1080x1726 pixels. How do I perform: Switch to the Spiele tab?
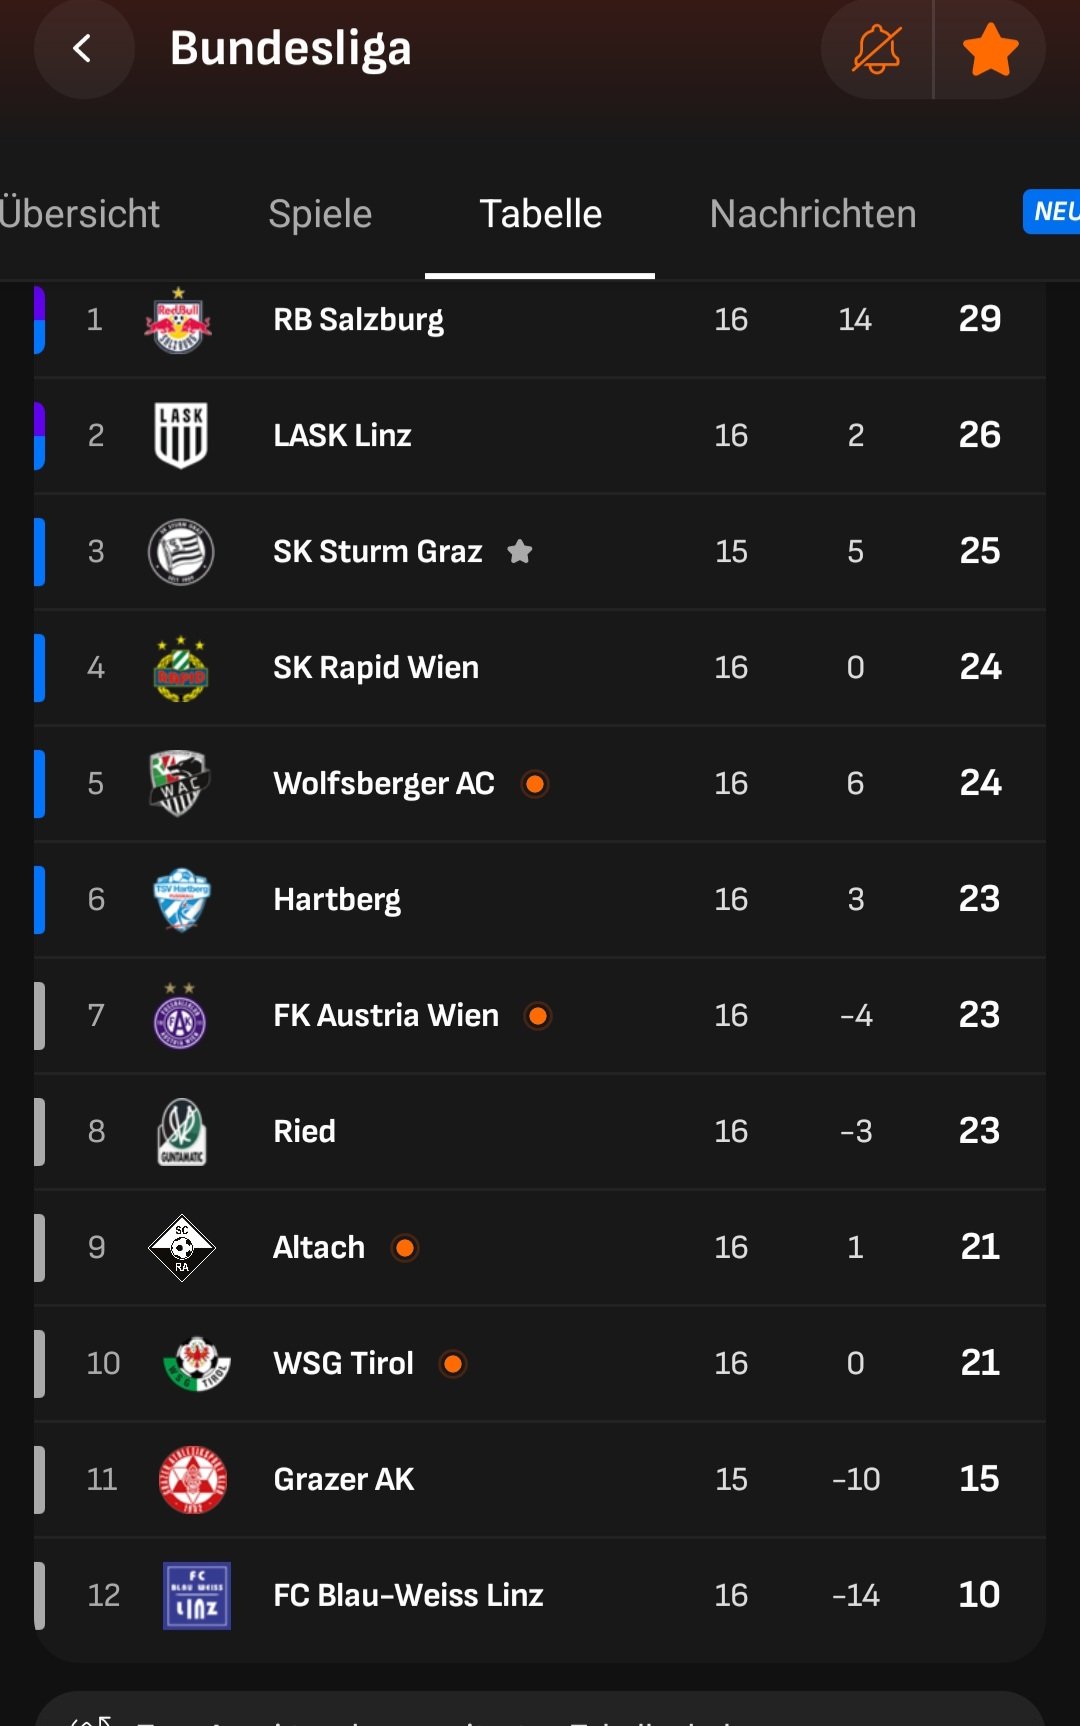320,214
